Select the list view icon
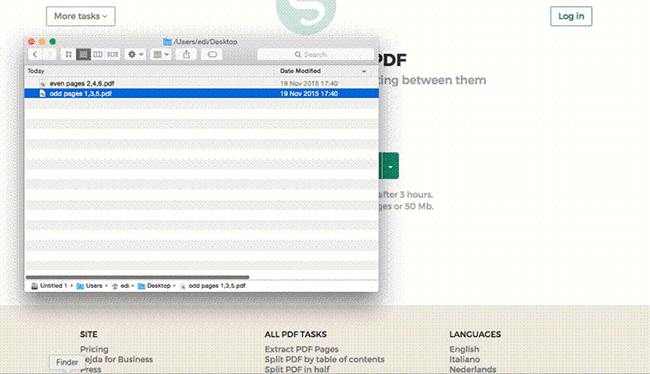Viewport: 650px width, 374px height. tap(83, 54)
